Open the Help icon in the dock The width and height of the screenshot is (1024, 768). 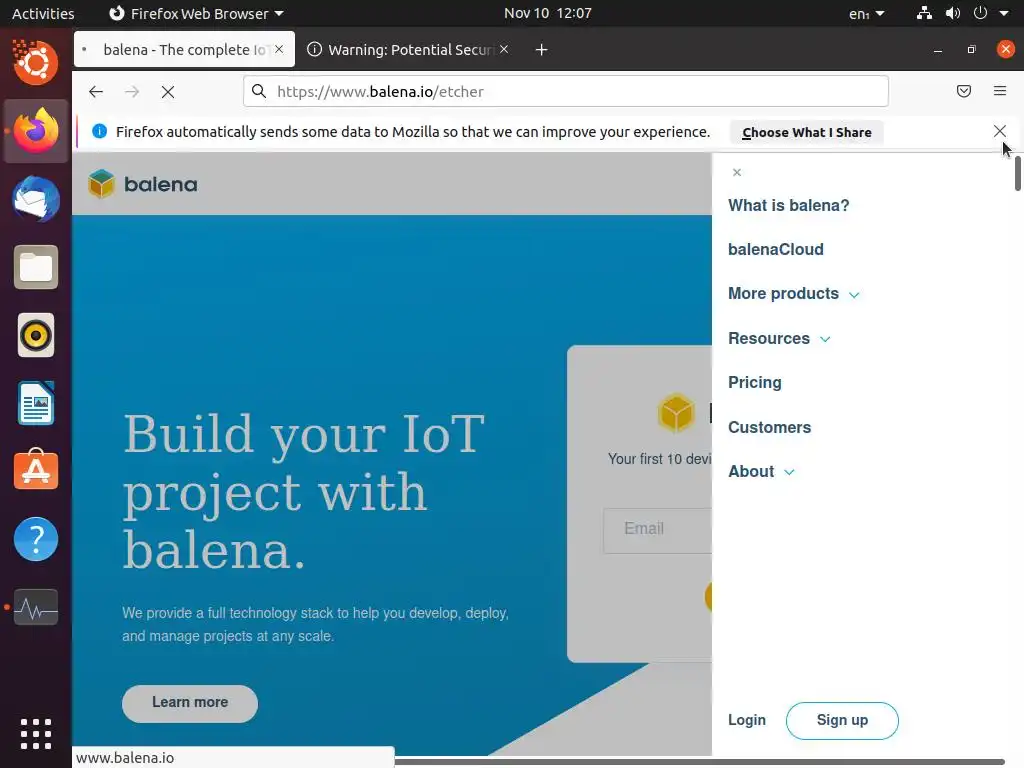tap(36, 539)
